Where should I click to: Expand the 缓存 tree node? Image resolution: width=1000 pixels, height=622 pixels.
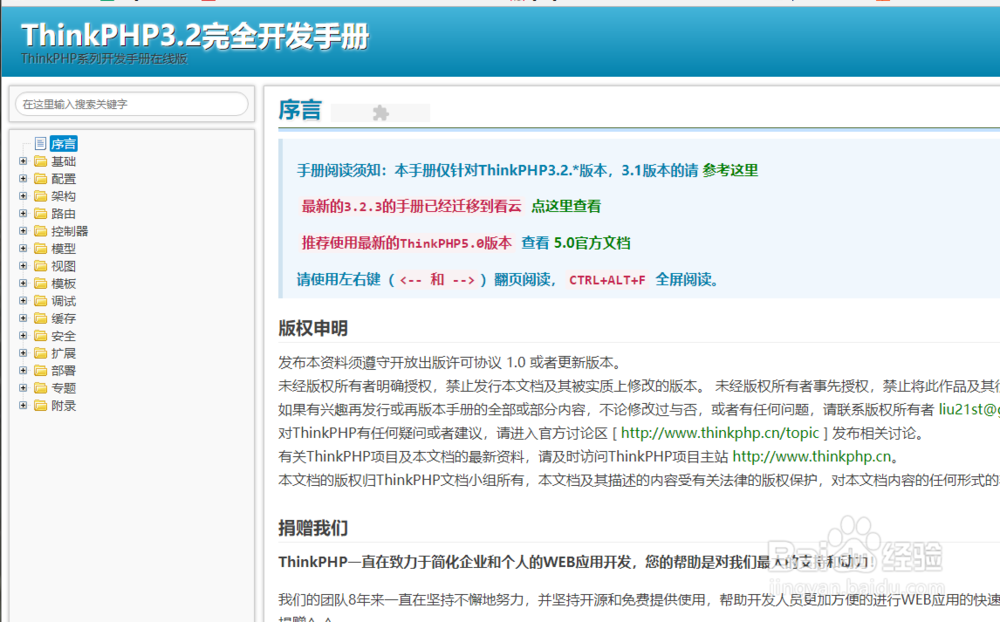(x=23, y=318)
